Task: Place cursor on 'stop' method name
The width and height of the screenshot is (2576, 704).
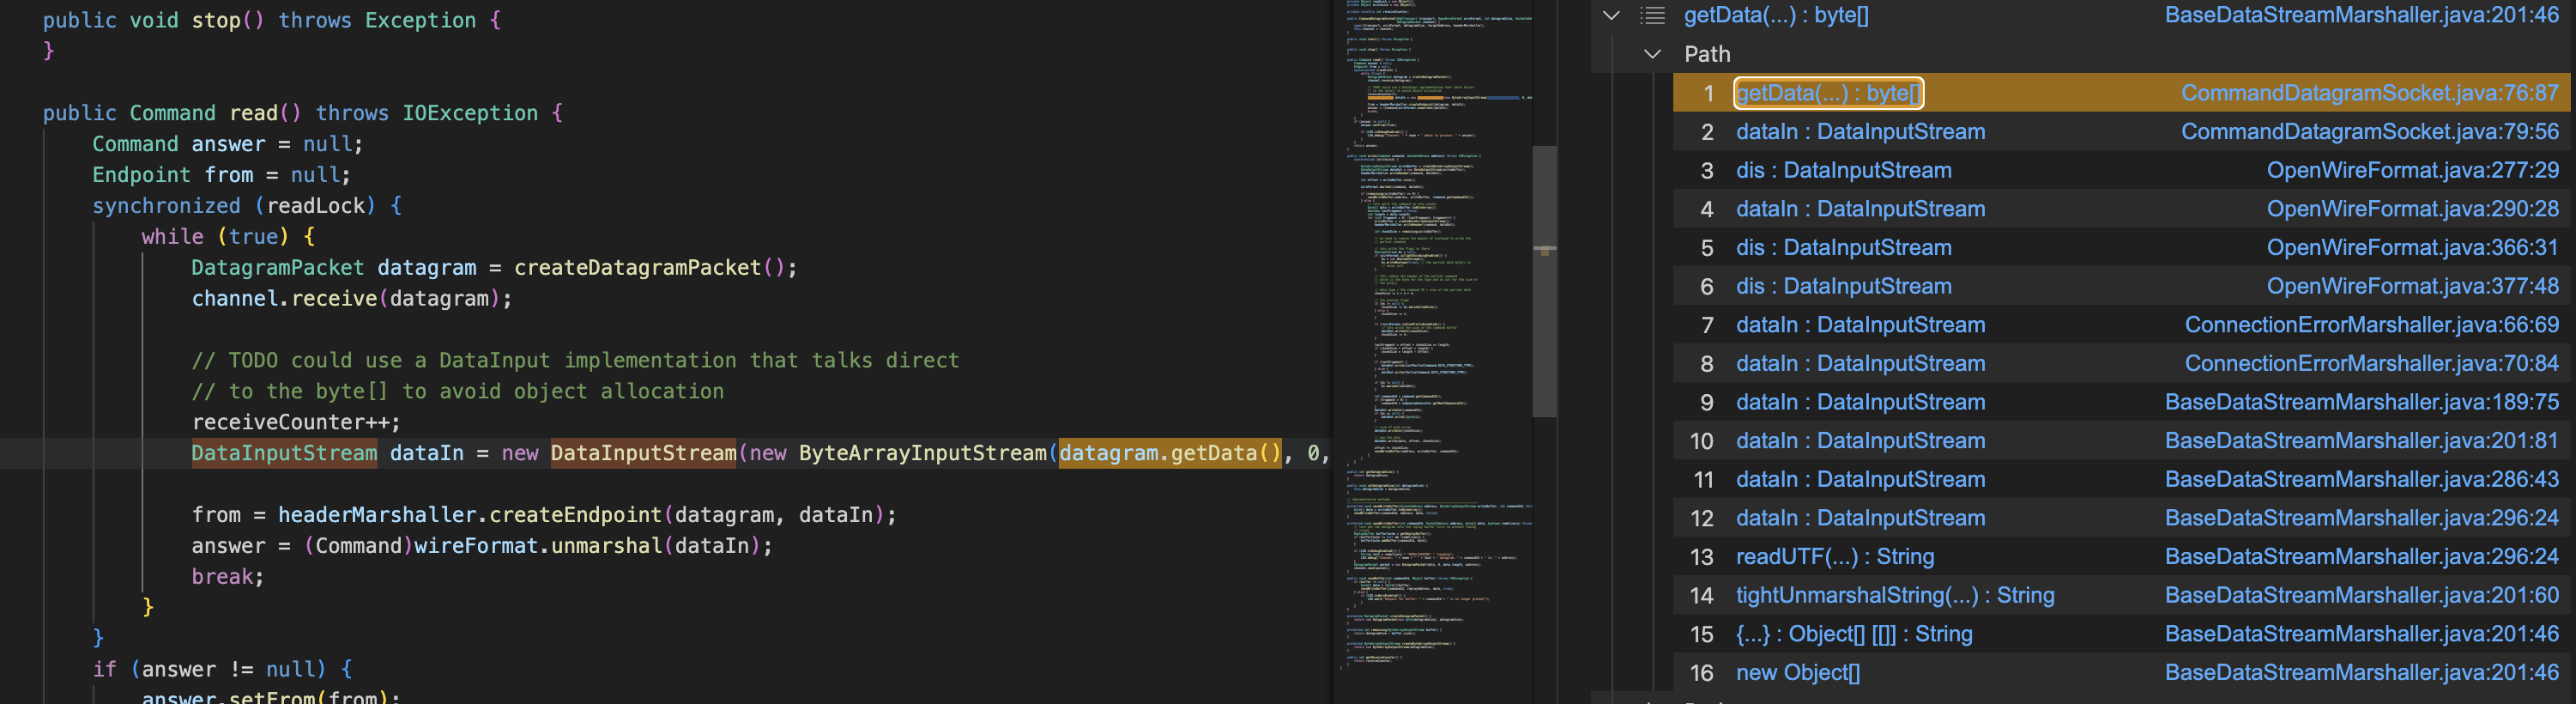Action: tap(216, 20)
